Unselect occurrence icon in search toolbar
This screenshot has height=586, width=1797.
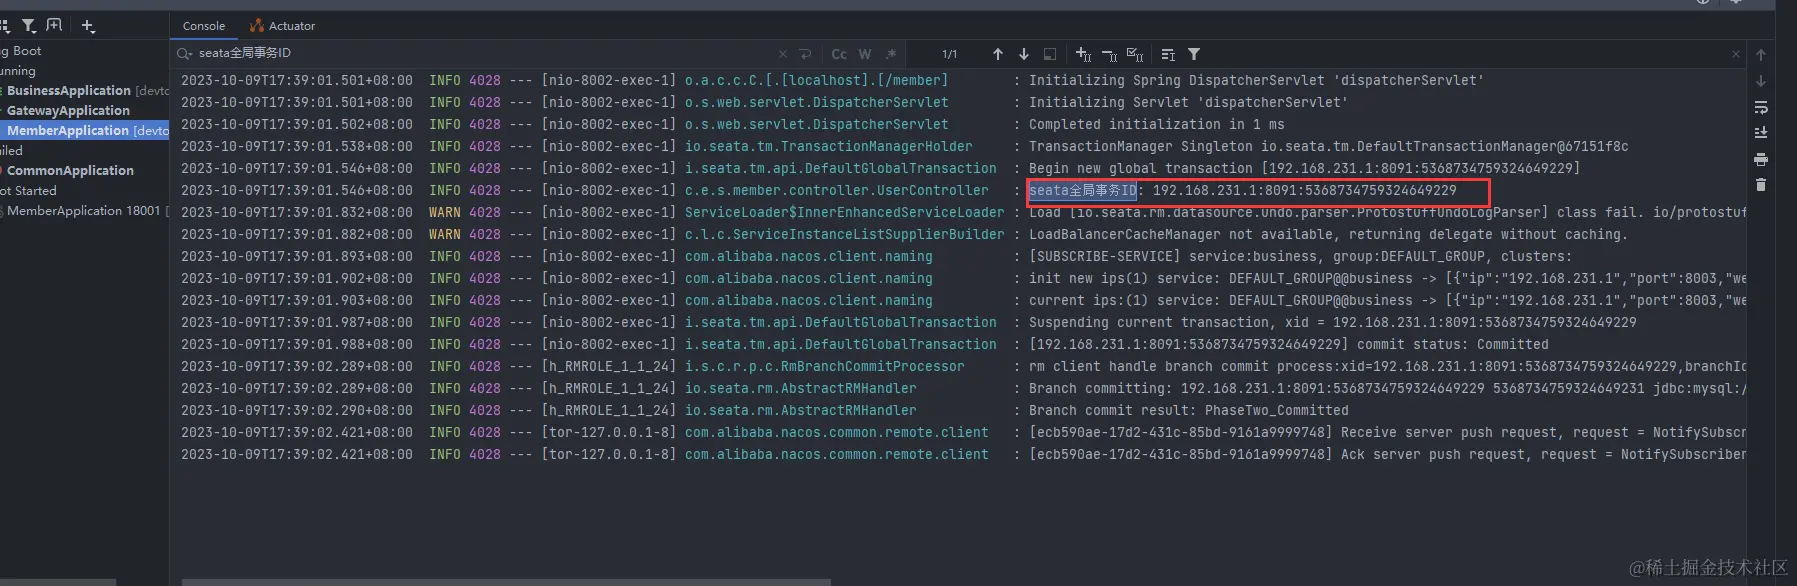pyautogui.click(x=1109, y=54)
